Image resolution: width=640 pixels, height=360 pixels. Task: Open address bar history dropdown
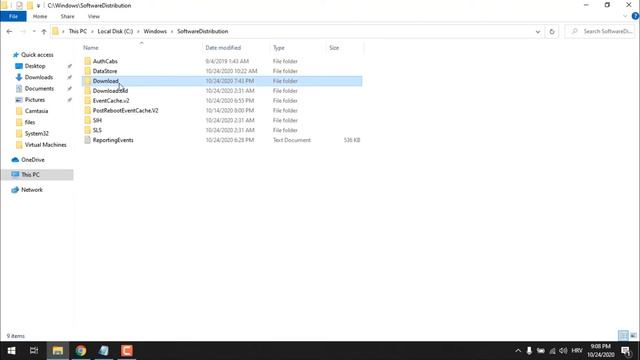[x=538, y=31]
